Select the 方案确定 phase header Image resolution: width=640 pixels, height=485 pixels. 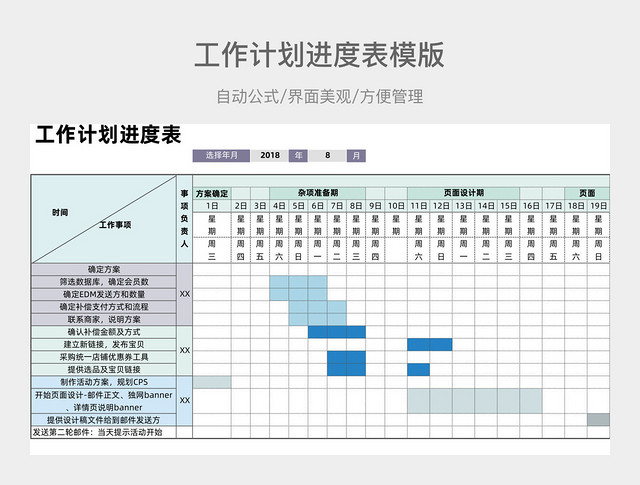212,193
